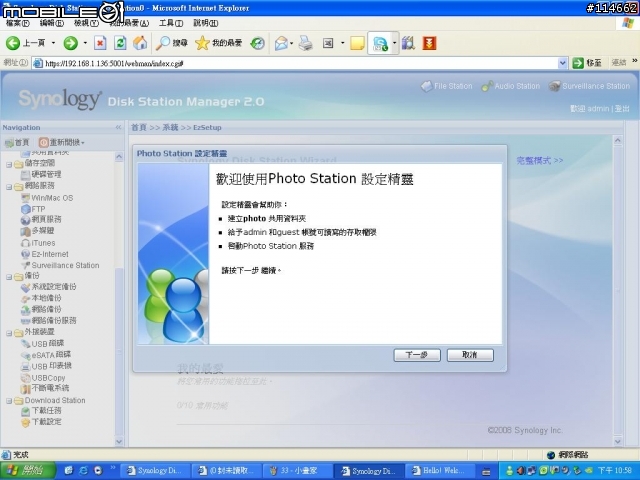Viewport: 640px width, 480px height.
Task: Open the Back button history dropdown arrow
Action: (53, 43)
